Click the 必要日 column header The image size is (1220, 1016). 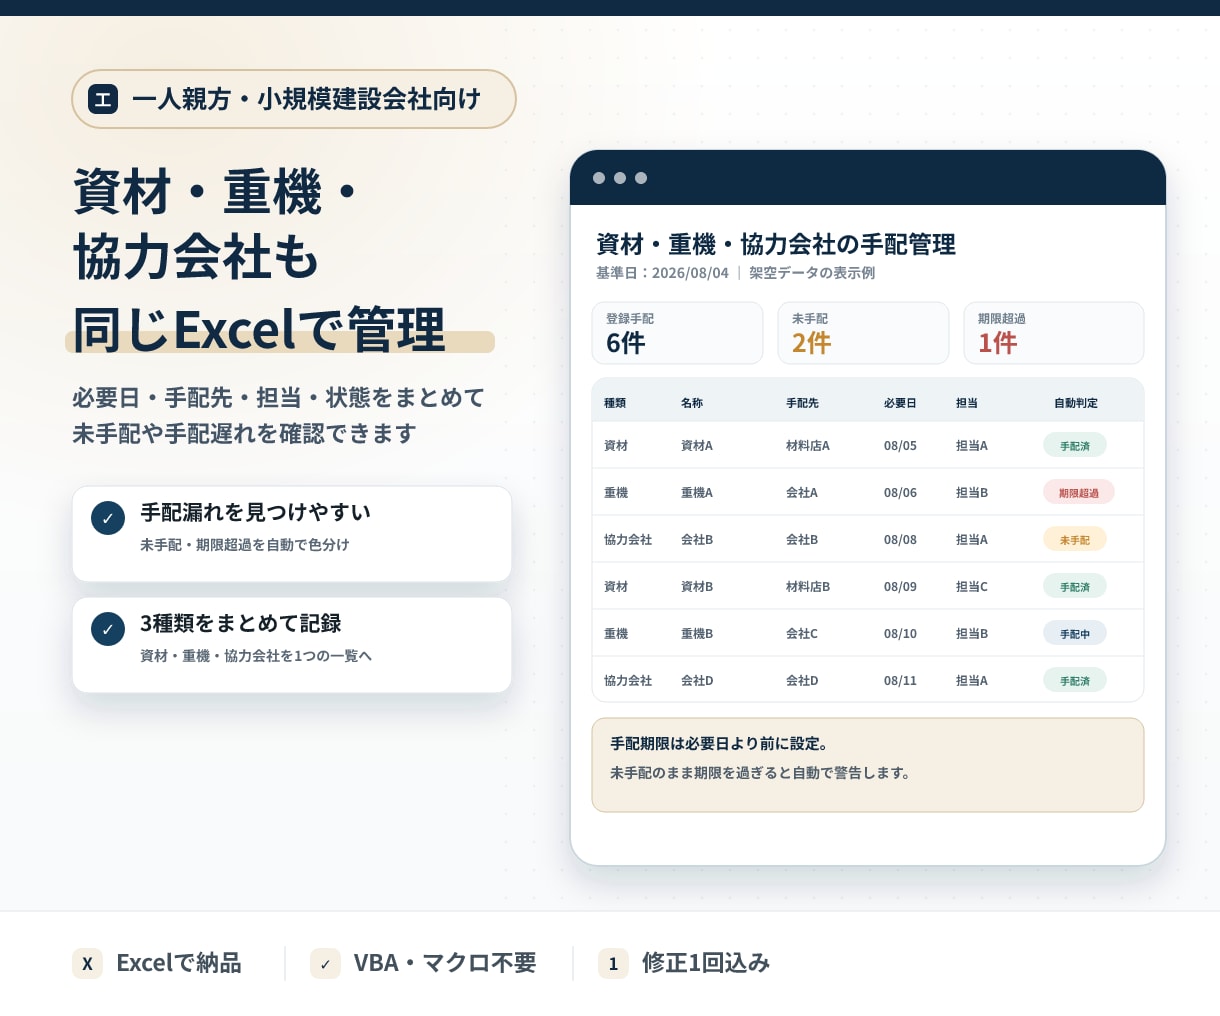pos(900,403)
